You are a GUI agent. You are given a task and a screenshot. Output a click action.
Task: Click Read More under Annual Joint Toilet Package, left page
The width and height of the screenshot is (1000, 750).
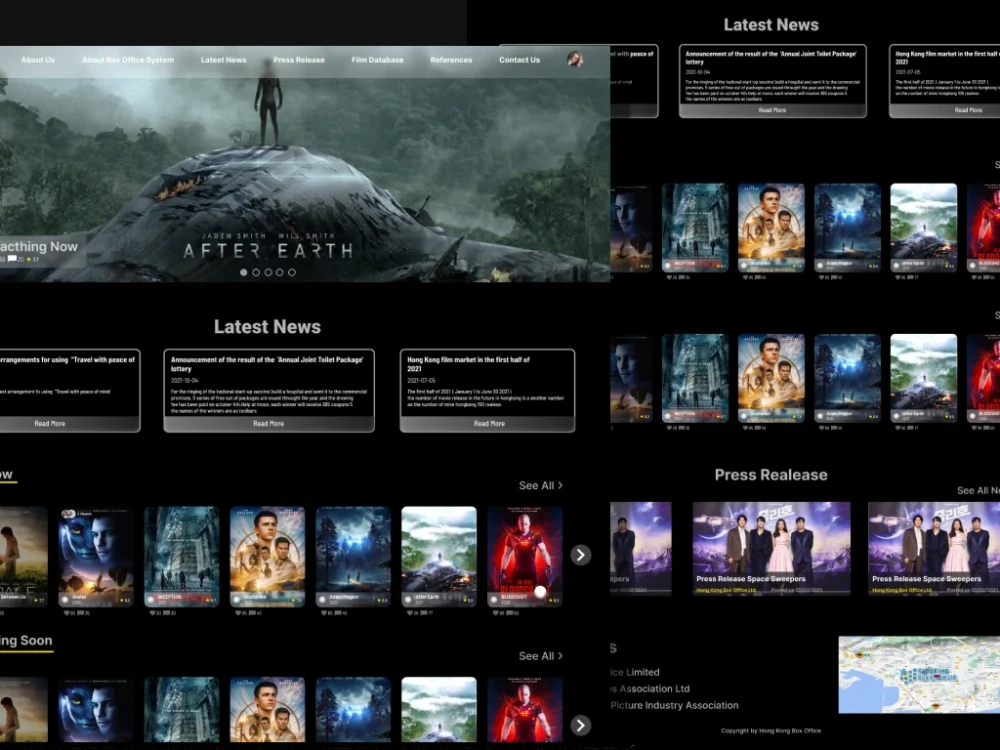tap(268, 423)
